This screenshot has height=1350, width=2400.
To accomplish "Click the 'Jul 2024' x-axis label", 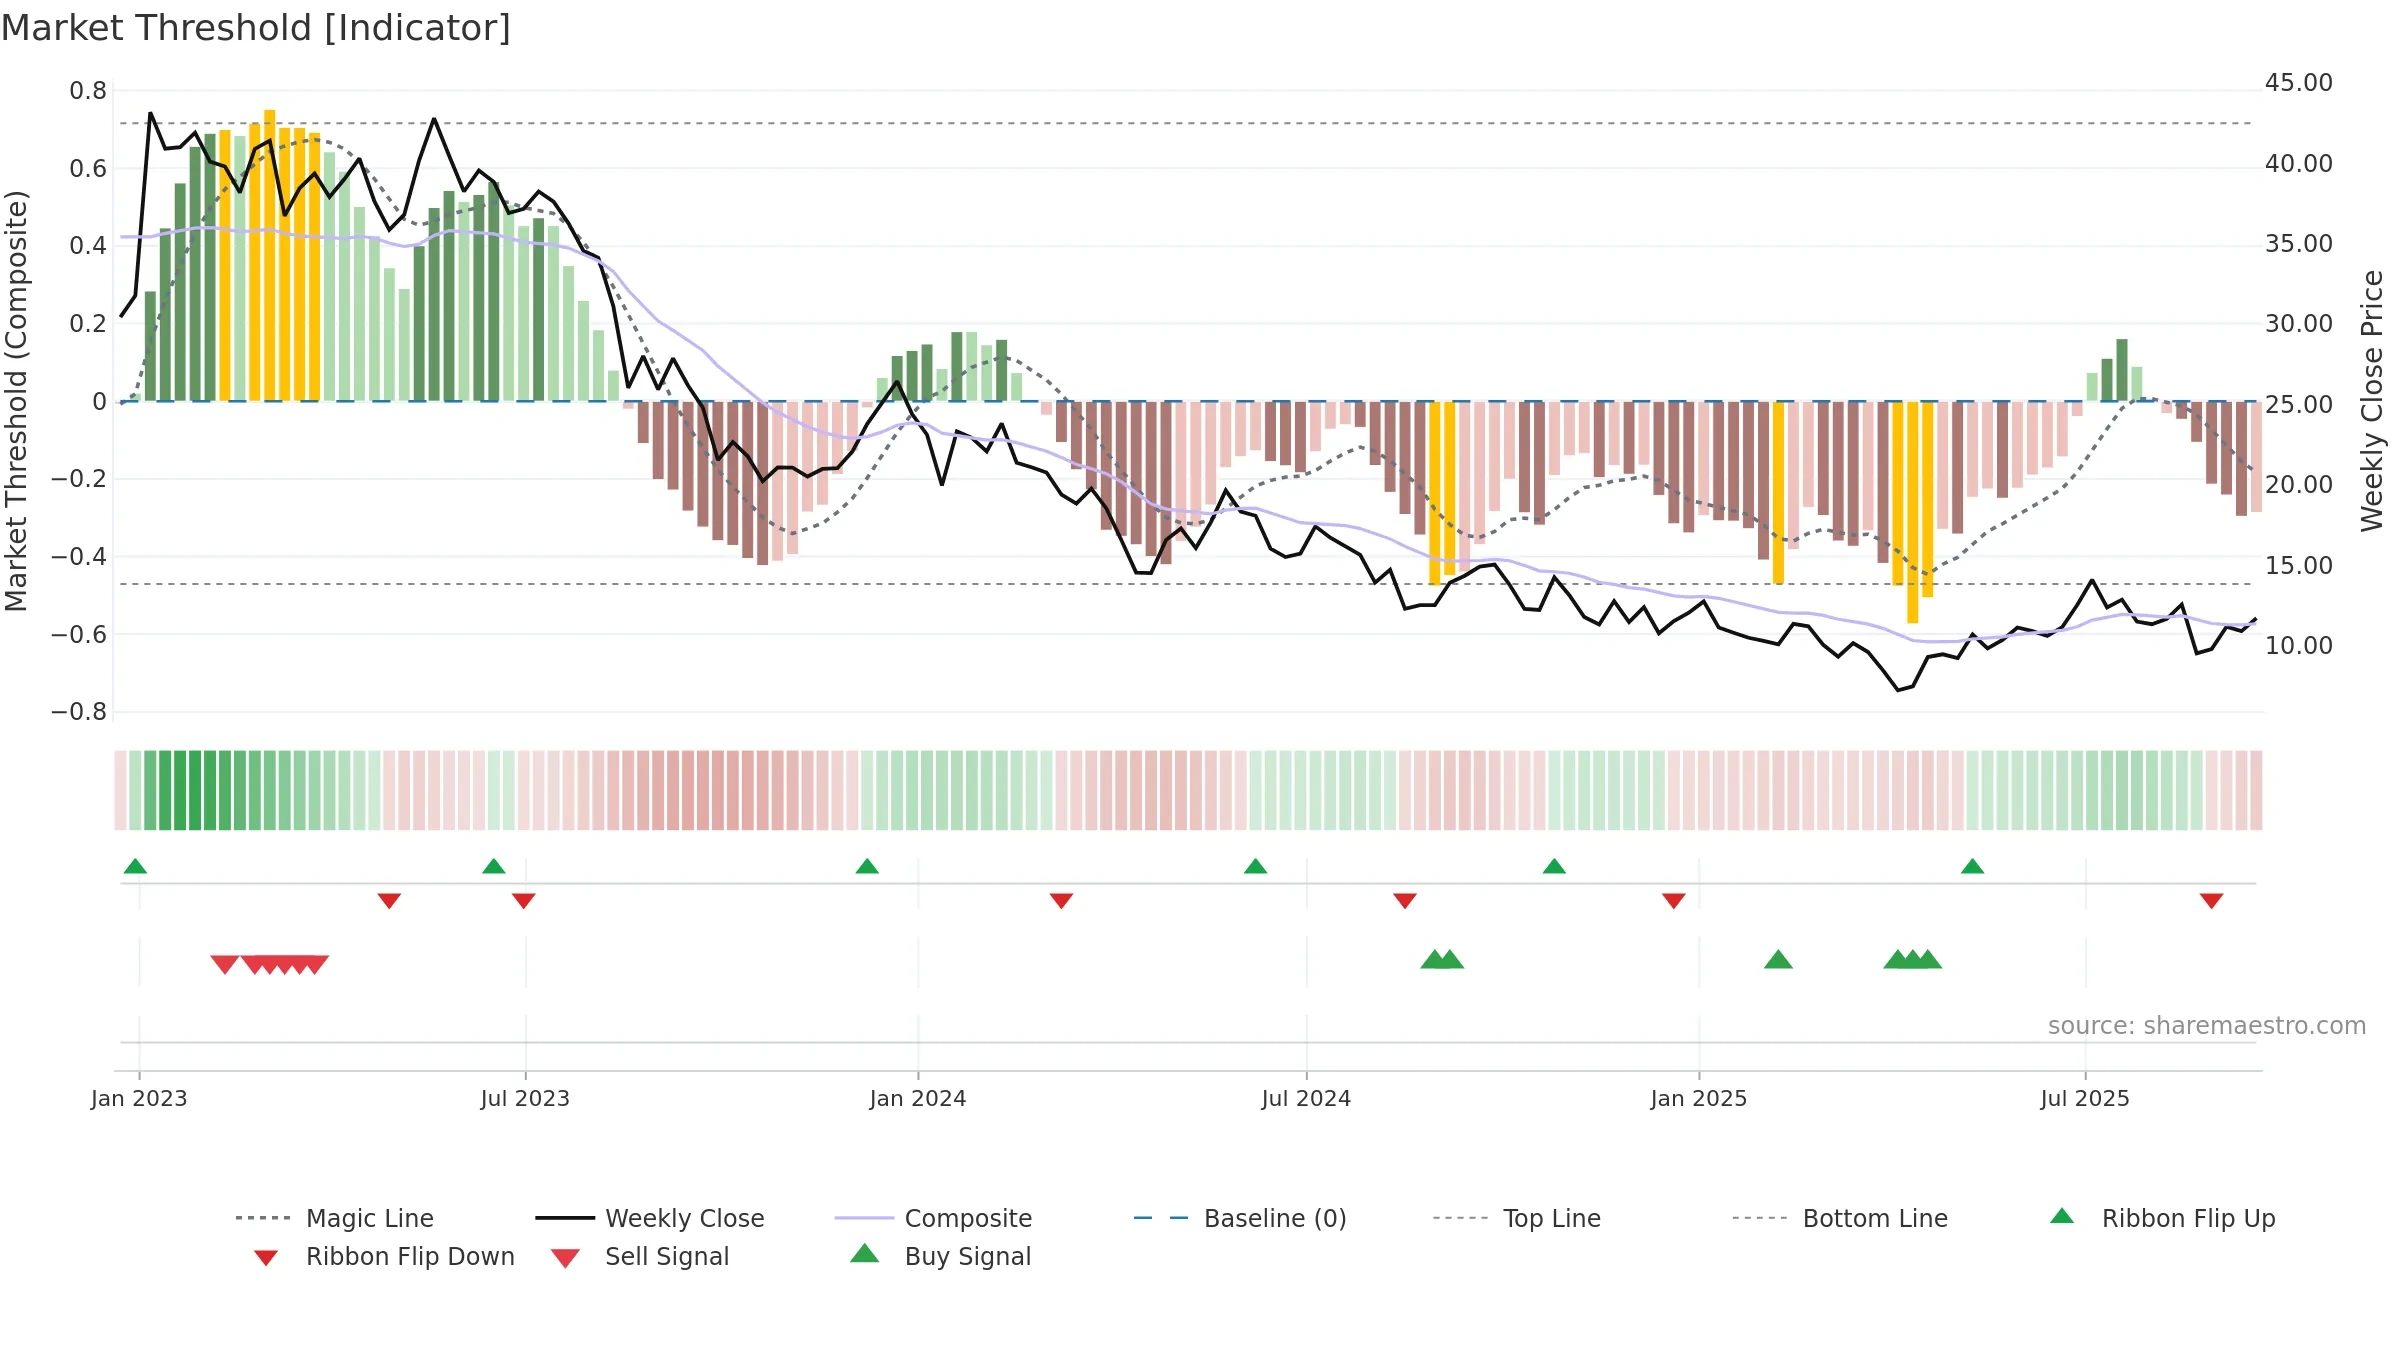I will click(1306, 1098).
